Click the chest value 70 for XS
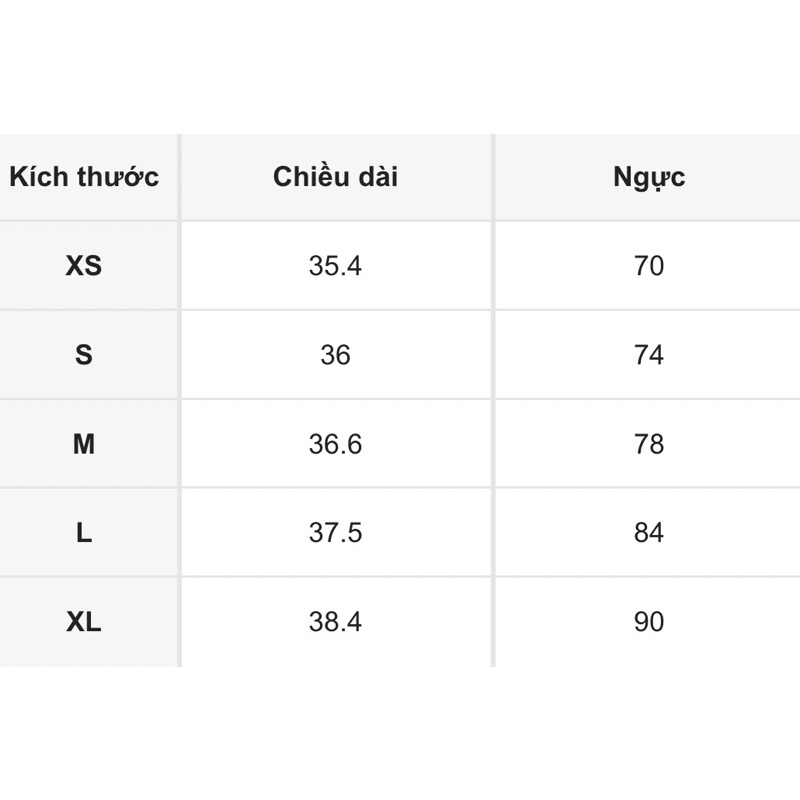Screen dimensions: 800x800 (649, 266)
